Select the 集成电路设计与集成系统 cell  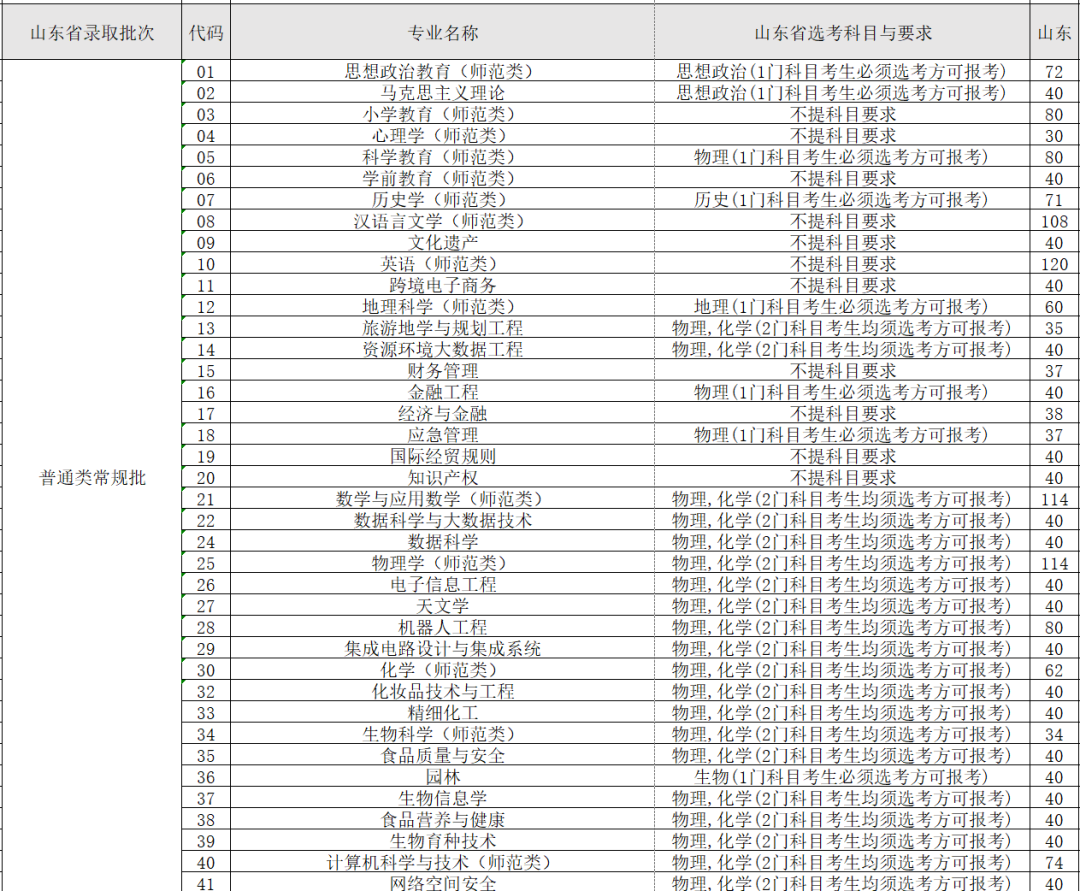point(442,647)
